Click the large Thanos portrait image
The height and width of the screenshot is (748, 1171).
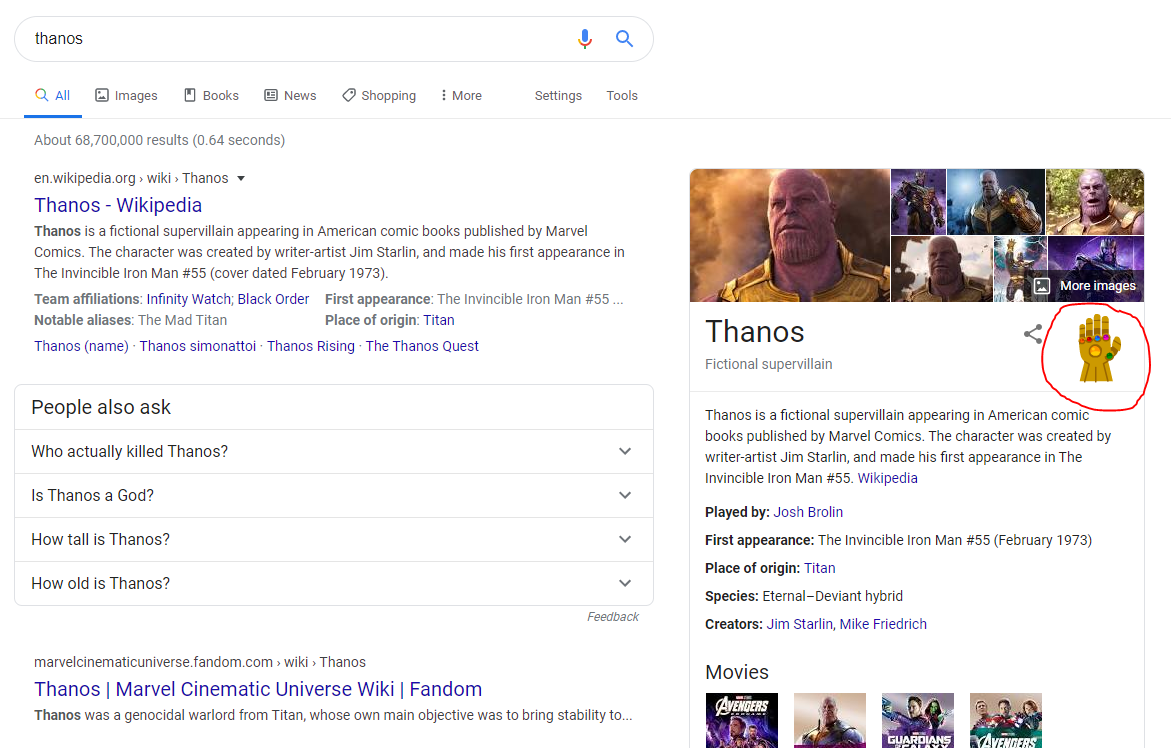(789, 235)
